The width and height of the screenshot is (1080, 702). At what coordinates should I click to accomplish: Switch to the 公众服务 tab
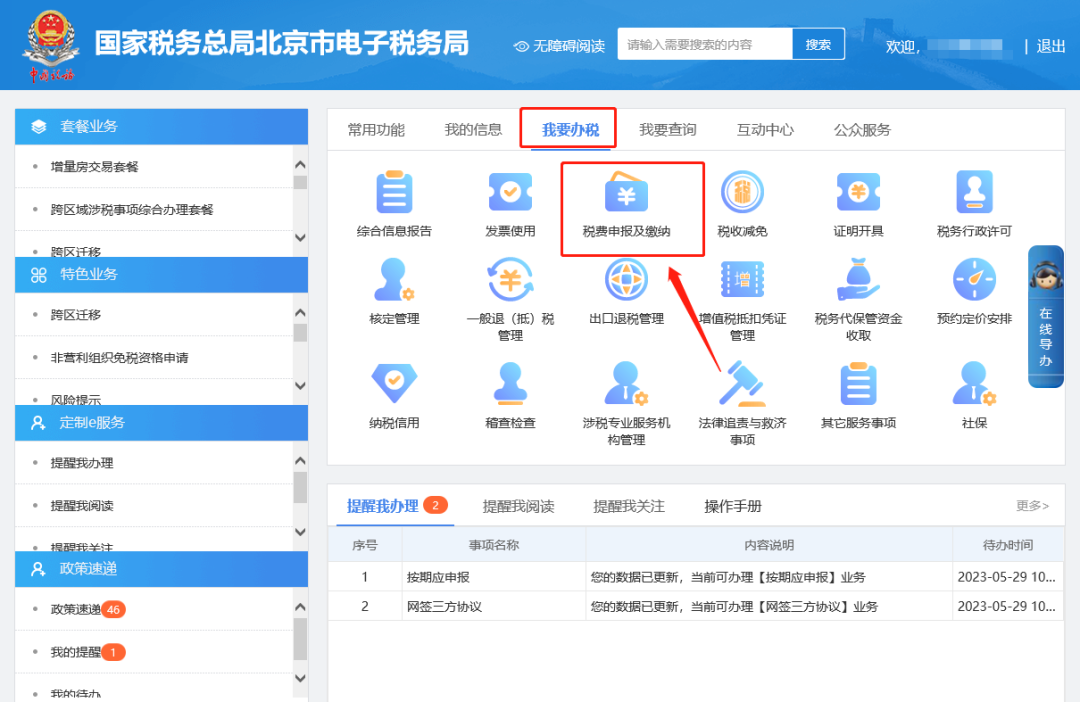click(x=862, y=130)
